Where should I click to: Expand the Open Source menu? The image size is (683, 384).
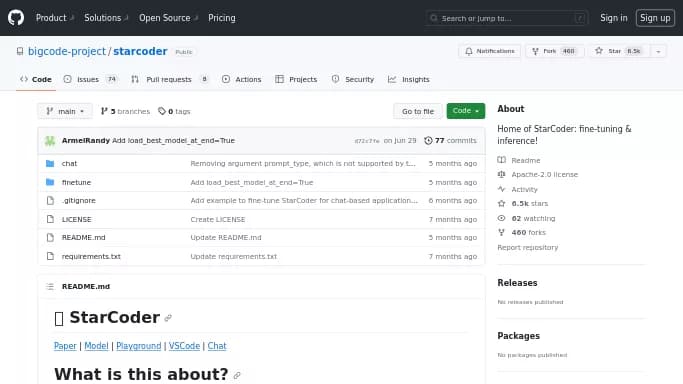pyautogui.click(x=168, y=18)
